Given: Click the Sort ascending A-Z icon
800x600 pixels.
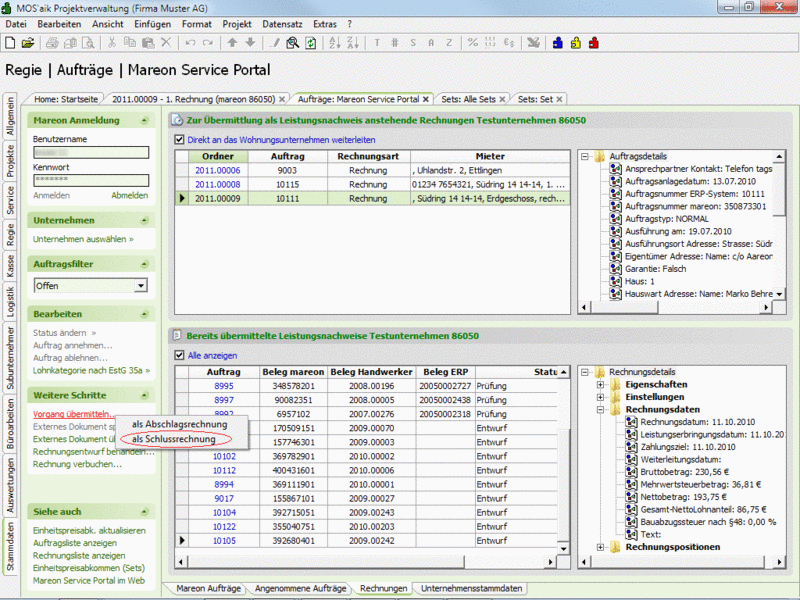Looking at the screenshot, I should tap(335, 43).
